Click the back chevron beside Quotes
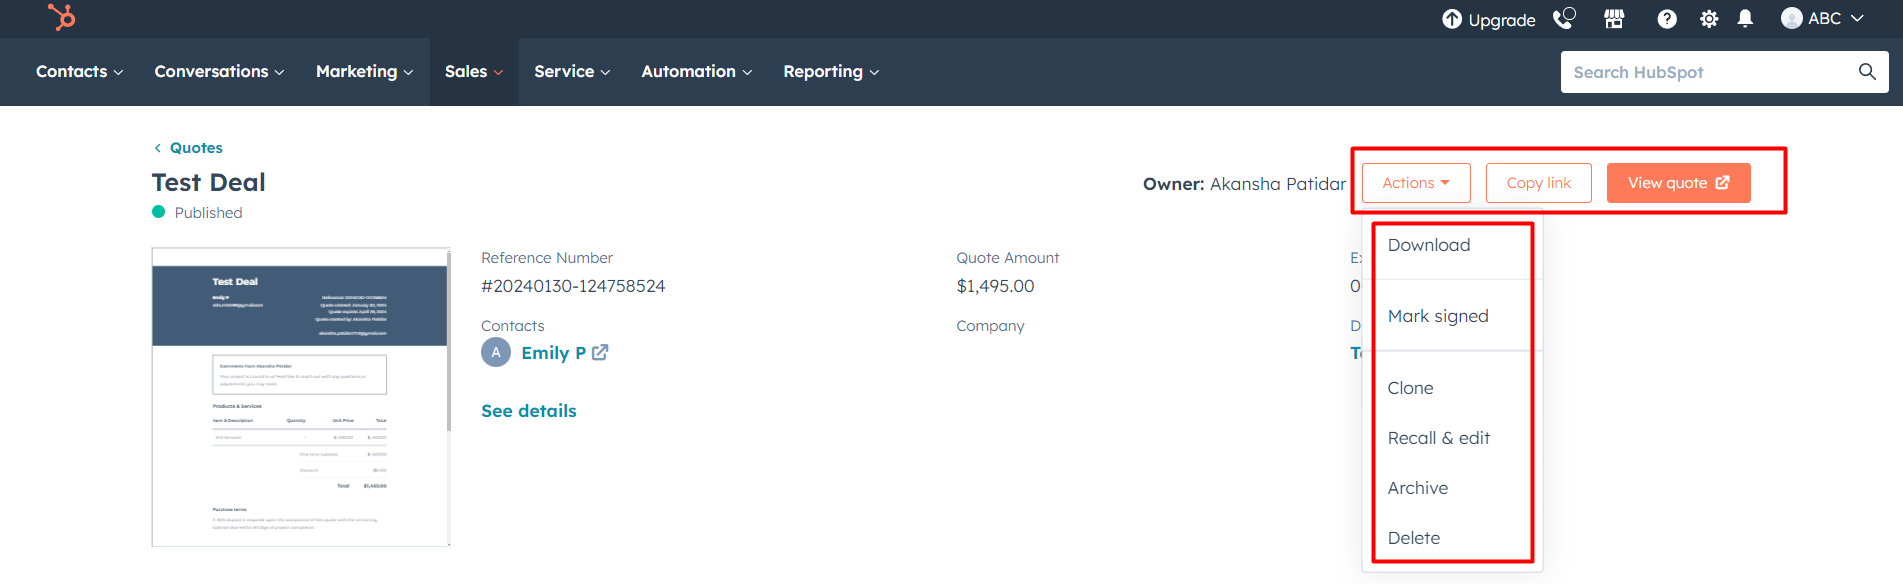The image size is (1903, 584). pyautogui.click(x=157, y=148)
